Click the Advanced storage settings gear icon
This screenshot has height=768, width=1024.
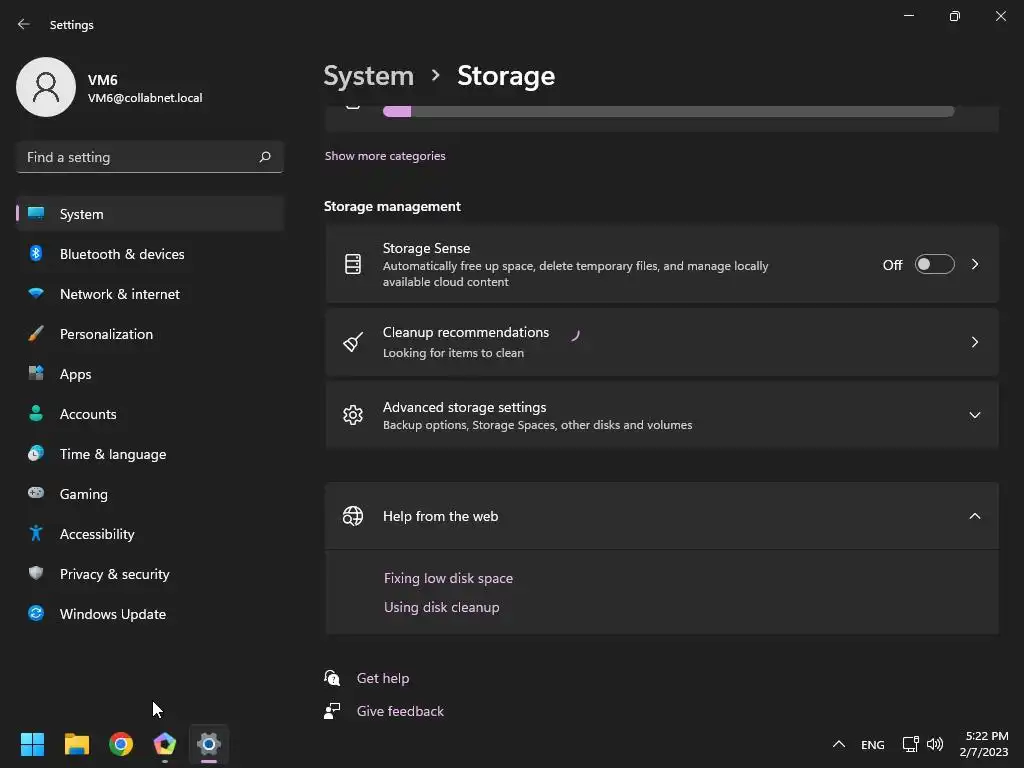[x=352, y=415]
